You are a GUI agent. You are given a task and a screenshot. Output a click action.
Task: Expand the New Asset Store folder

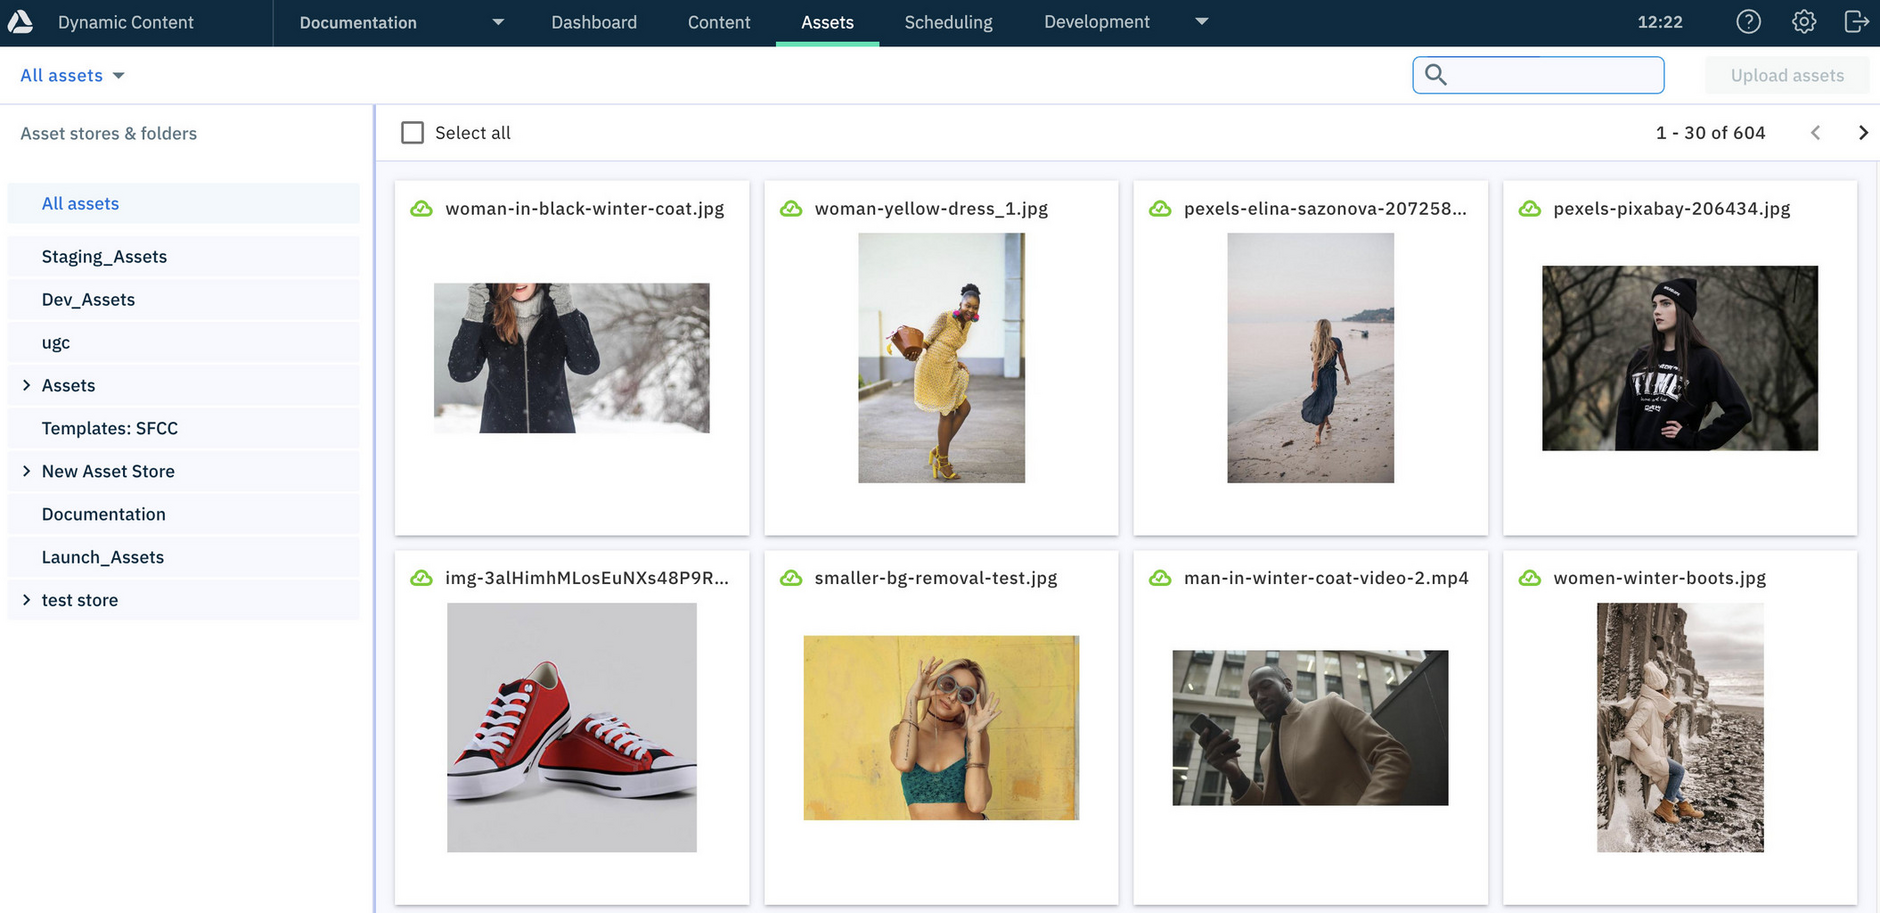[26, 471]
